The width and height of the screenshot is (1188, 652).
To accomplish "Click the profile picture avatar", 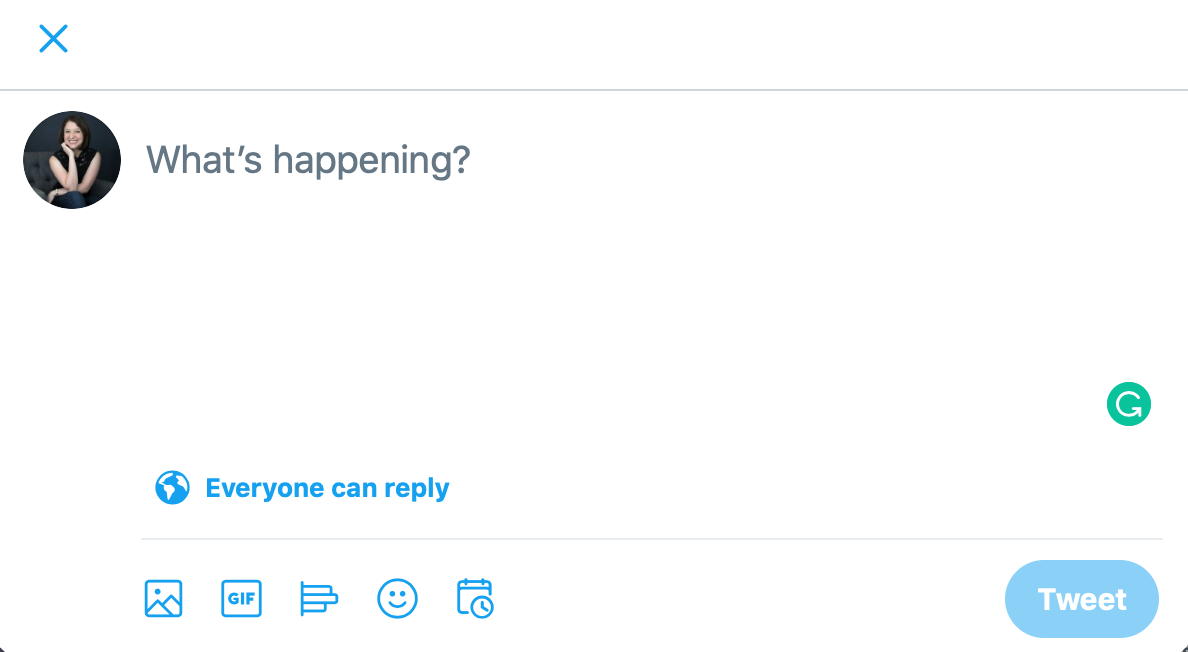I will [72, 160].
